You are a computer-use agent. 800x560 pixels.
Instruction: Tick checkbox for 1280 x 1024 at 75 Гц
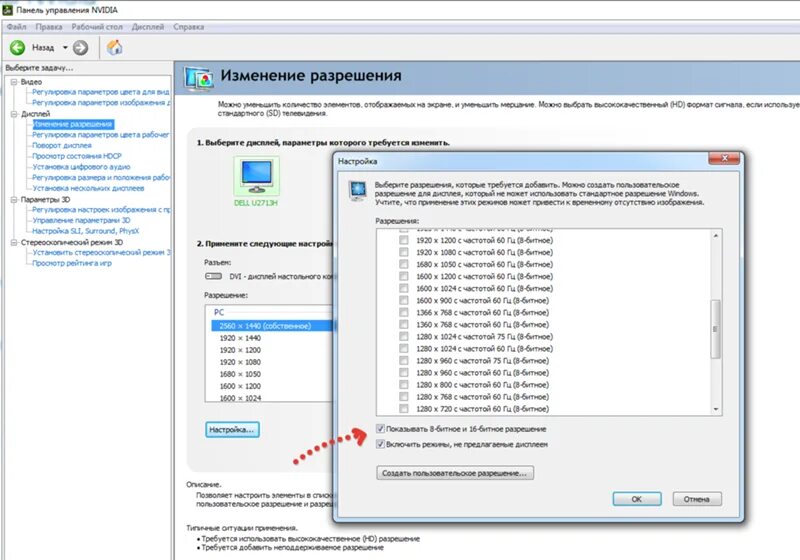(x=404, y=337)
